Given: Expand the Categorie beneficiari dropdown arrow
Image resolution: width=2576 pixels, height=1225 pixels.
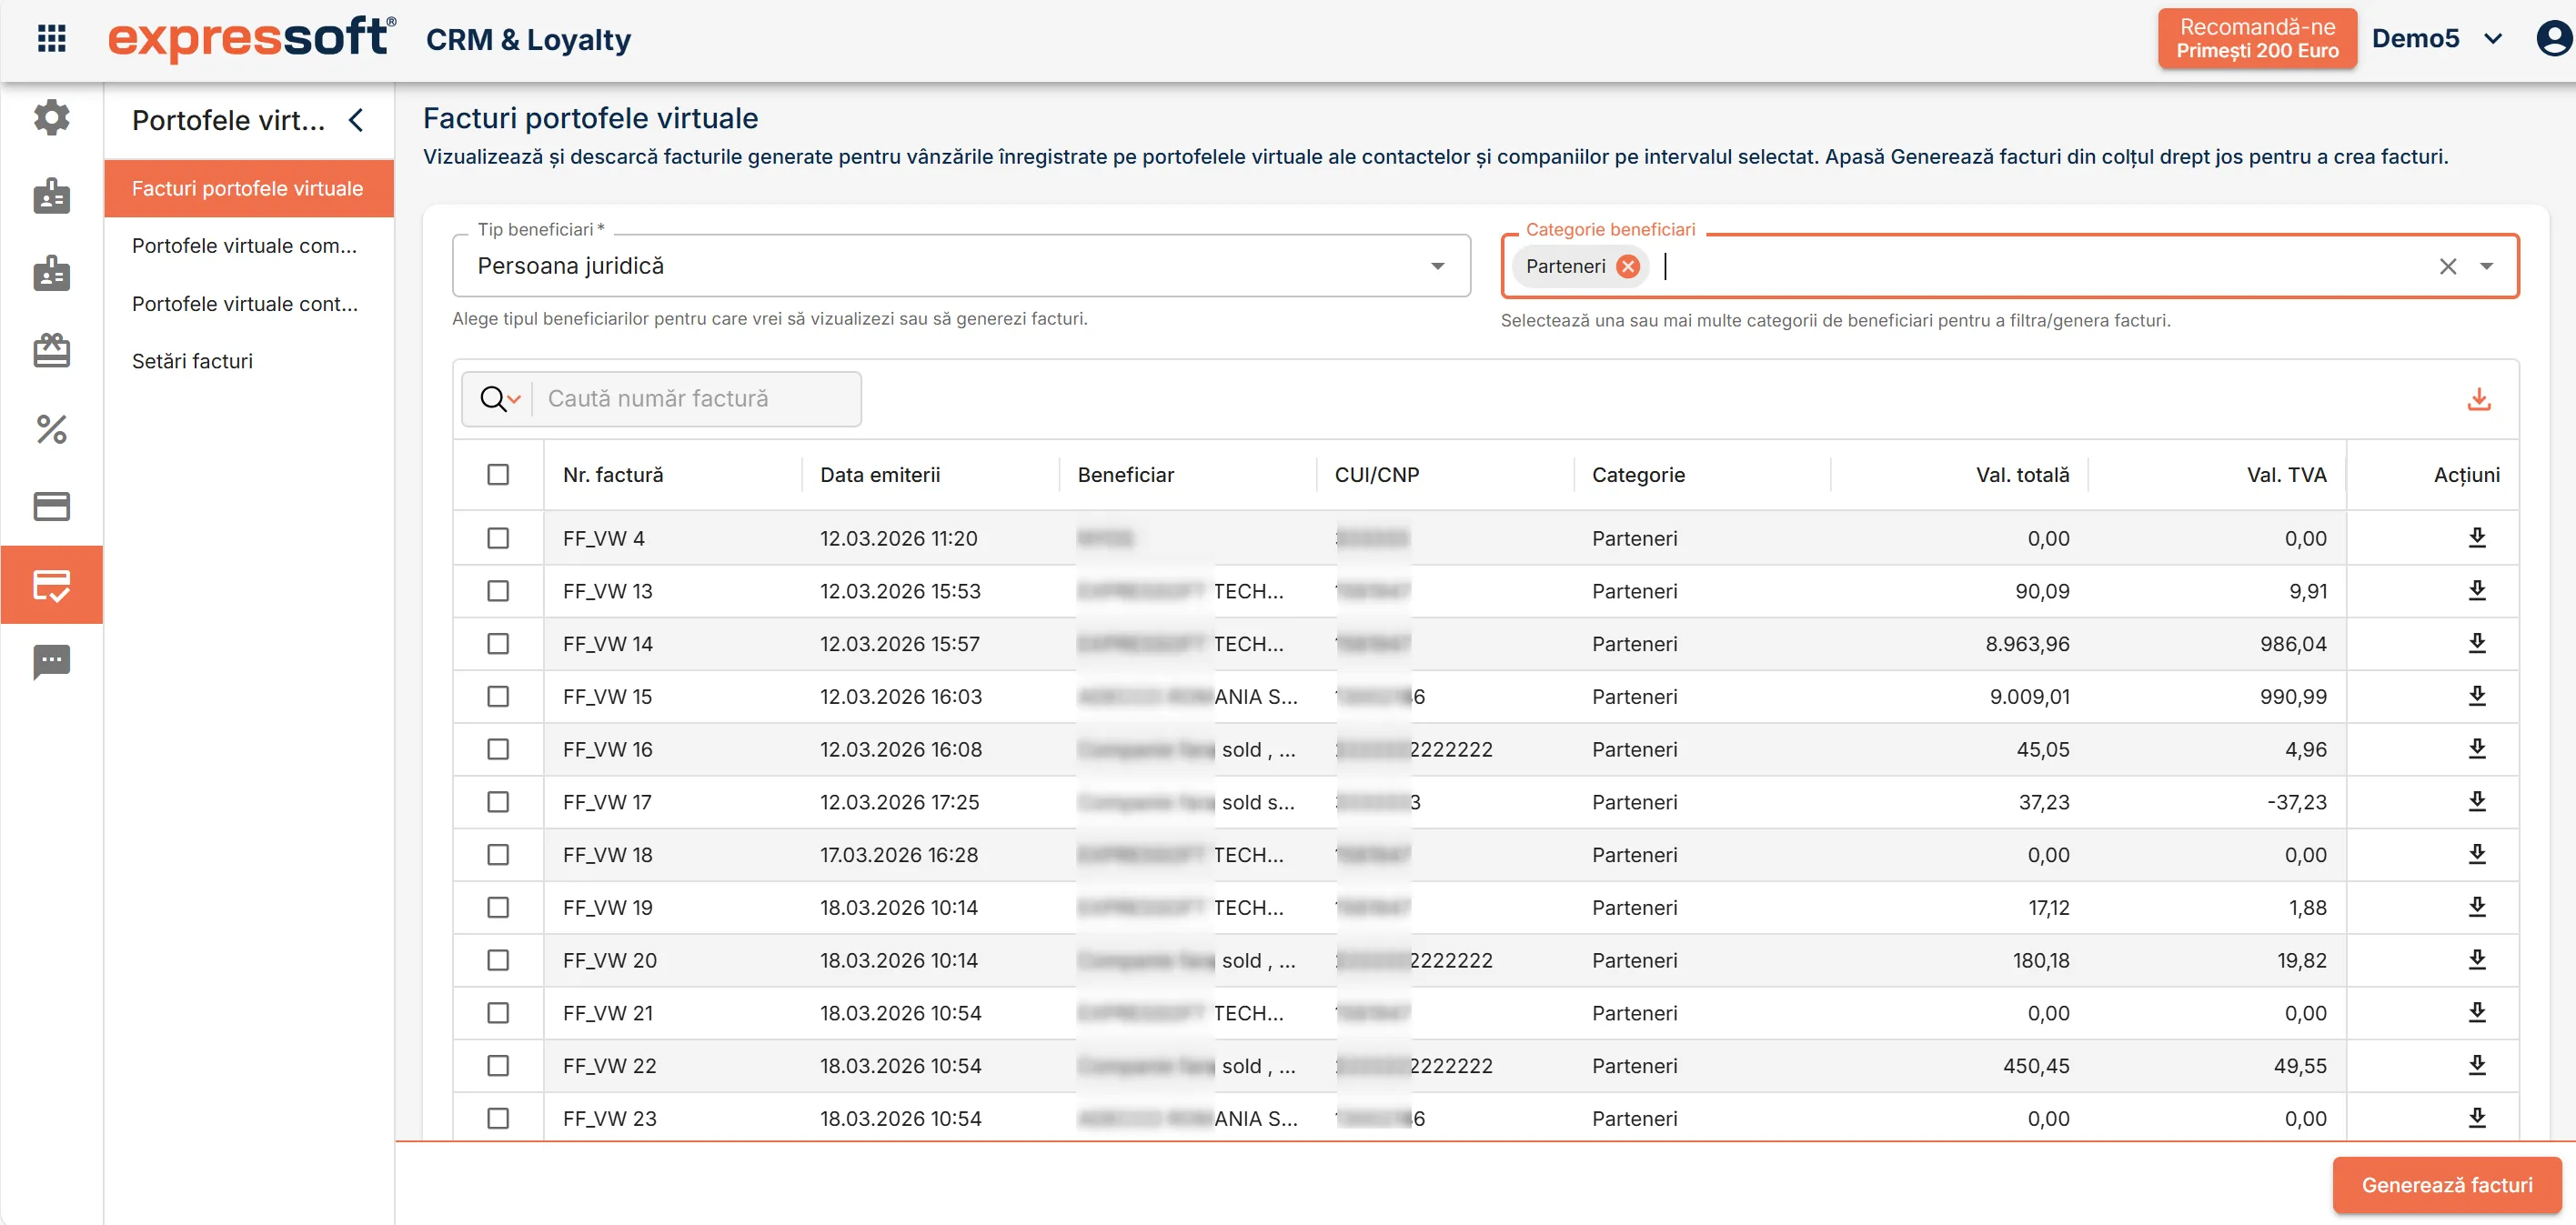Looking at the screenshot, I should (2485, 266).
